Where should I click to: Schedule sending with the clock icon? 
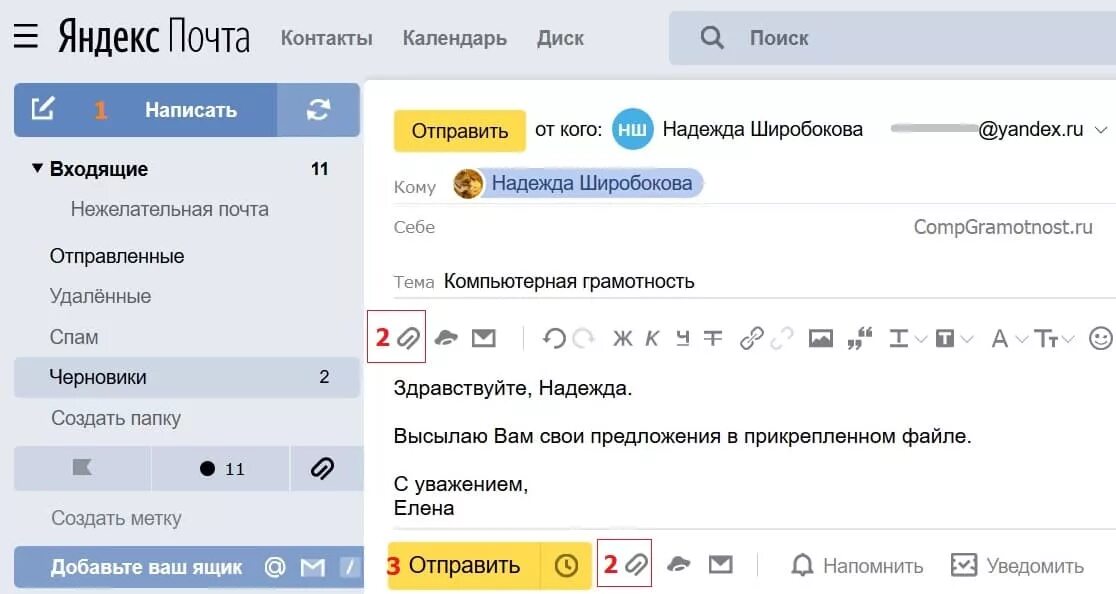tap(566, 566)
